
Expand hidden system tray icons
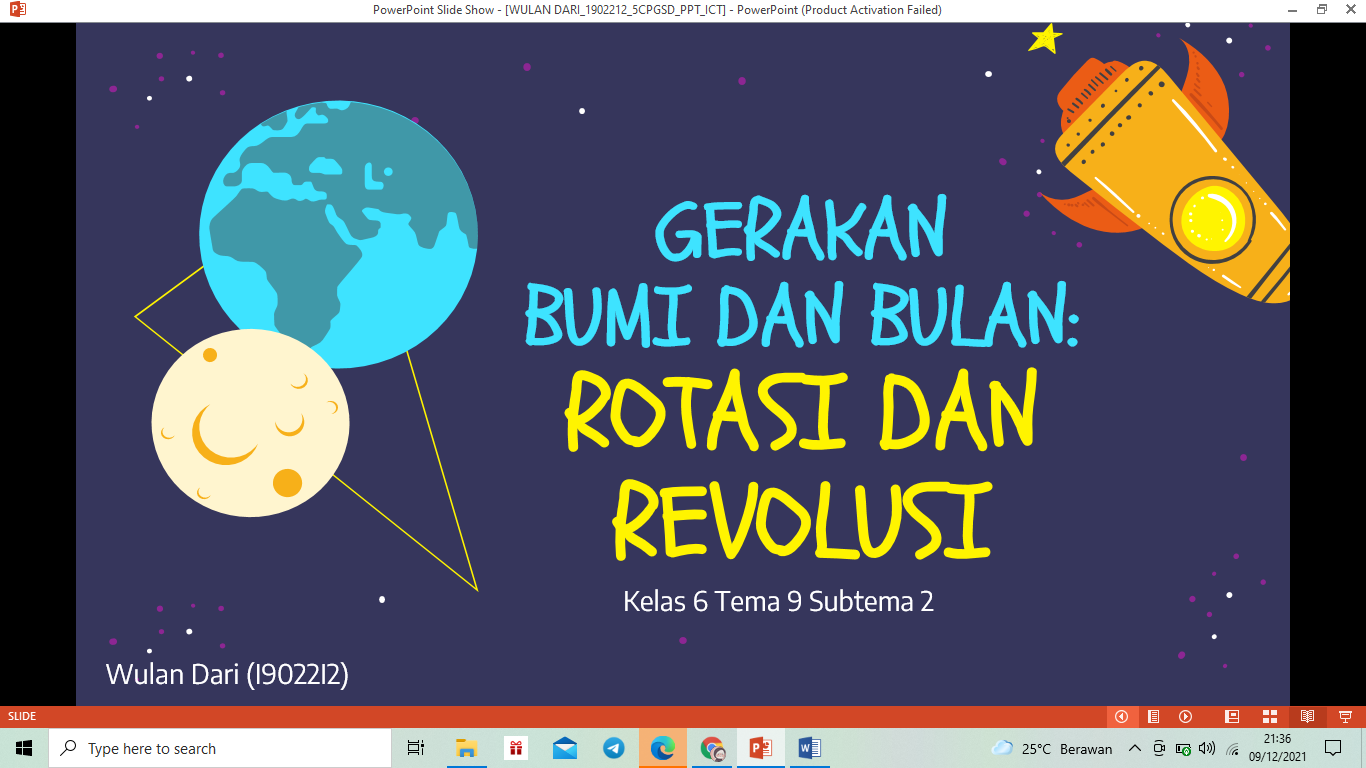point(1134,748)
